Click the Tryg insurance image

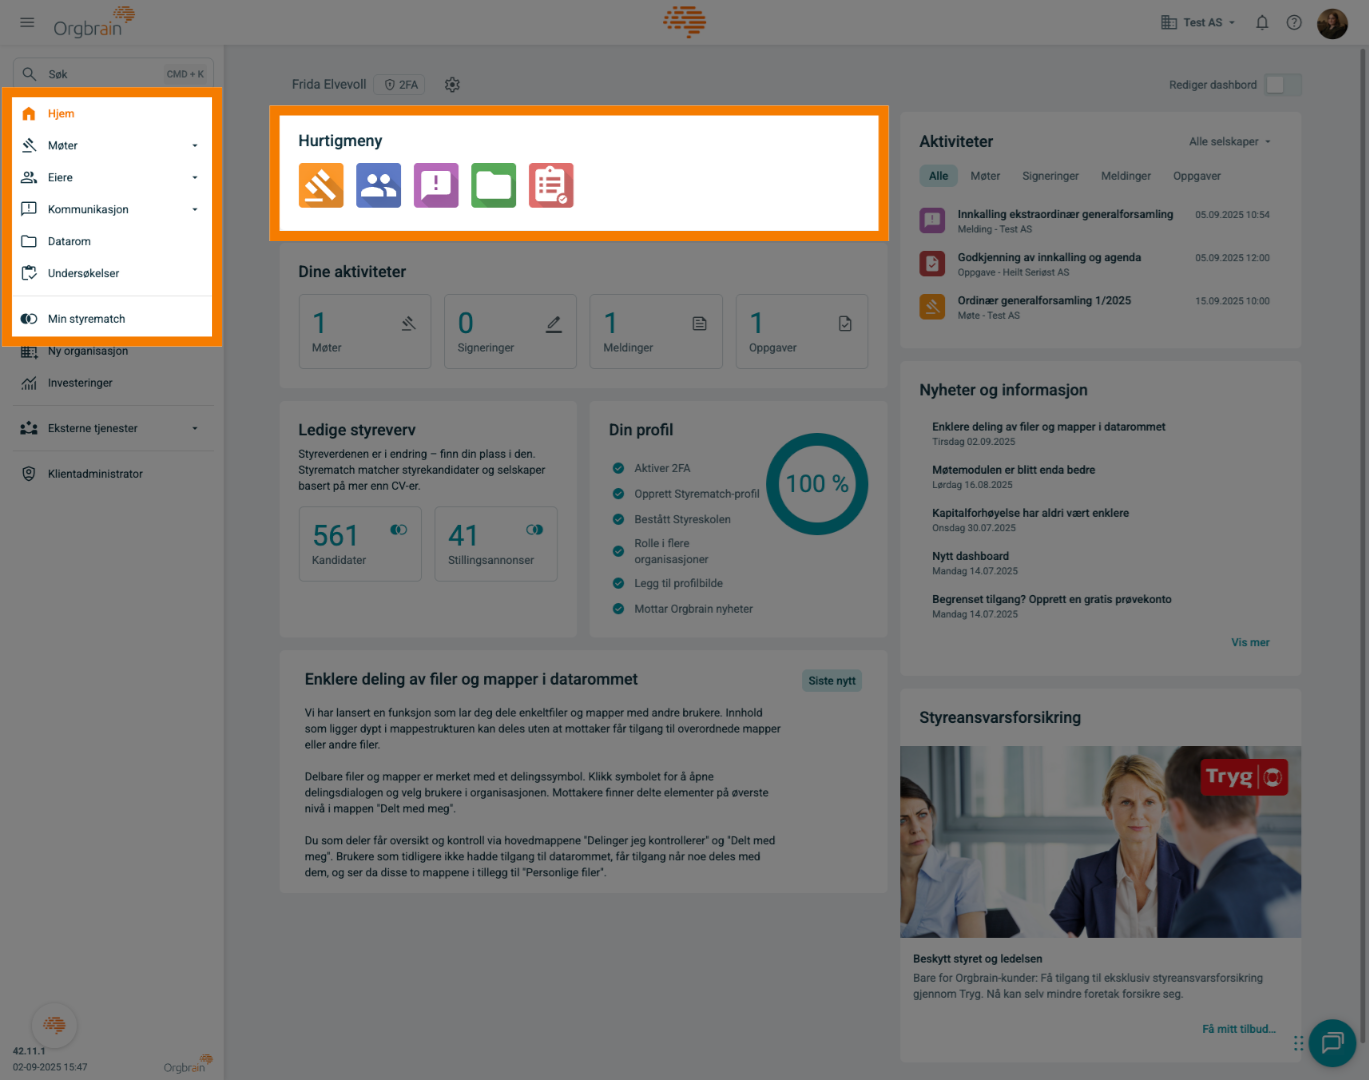1100,842
